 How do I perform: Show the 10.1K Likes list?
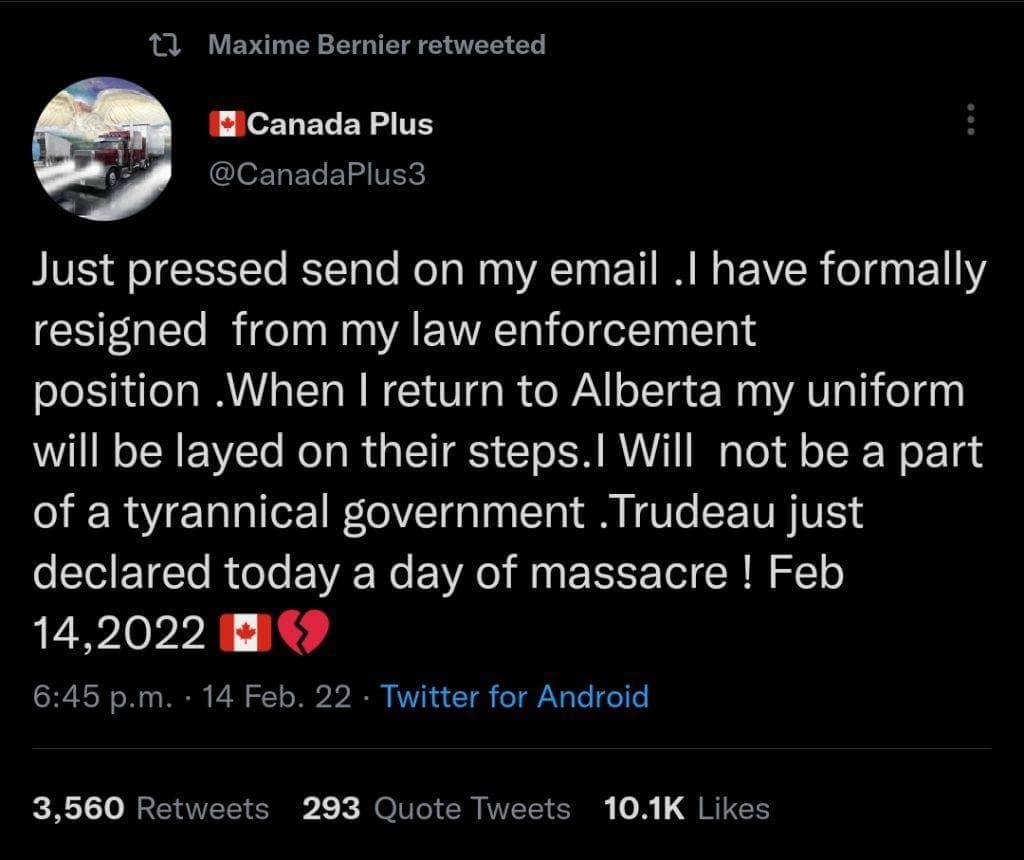(687, 808)
